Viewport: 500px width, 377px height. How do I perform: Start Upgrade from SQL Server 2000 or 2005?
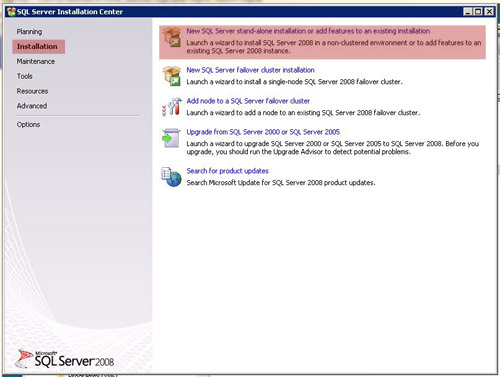coord(263,132)
